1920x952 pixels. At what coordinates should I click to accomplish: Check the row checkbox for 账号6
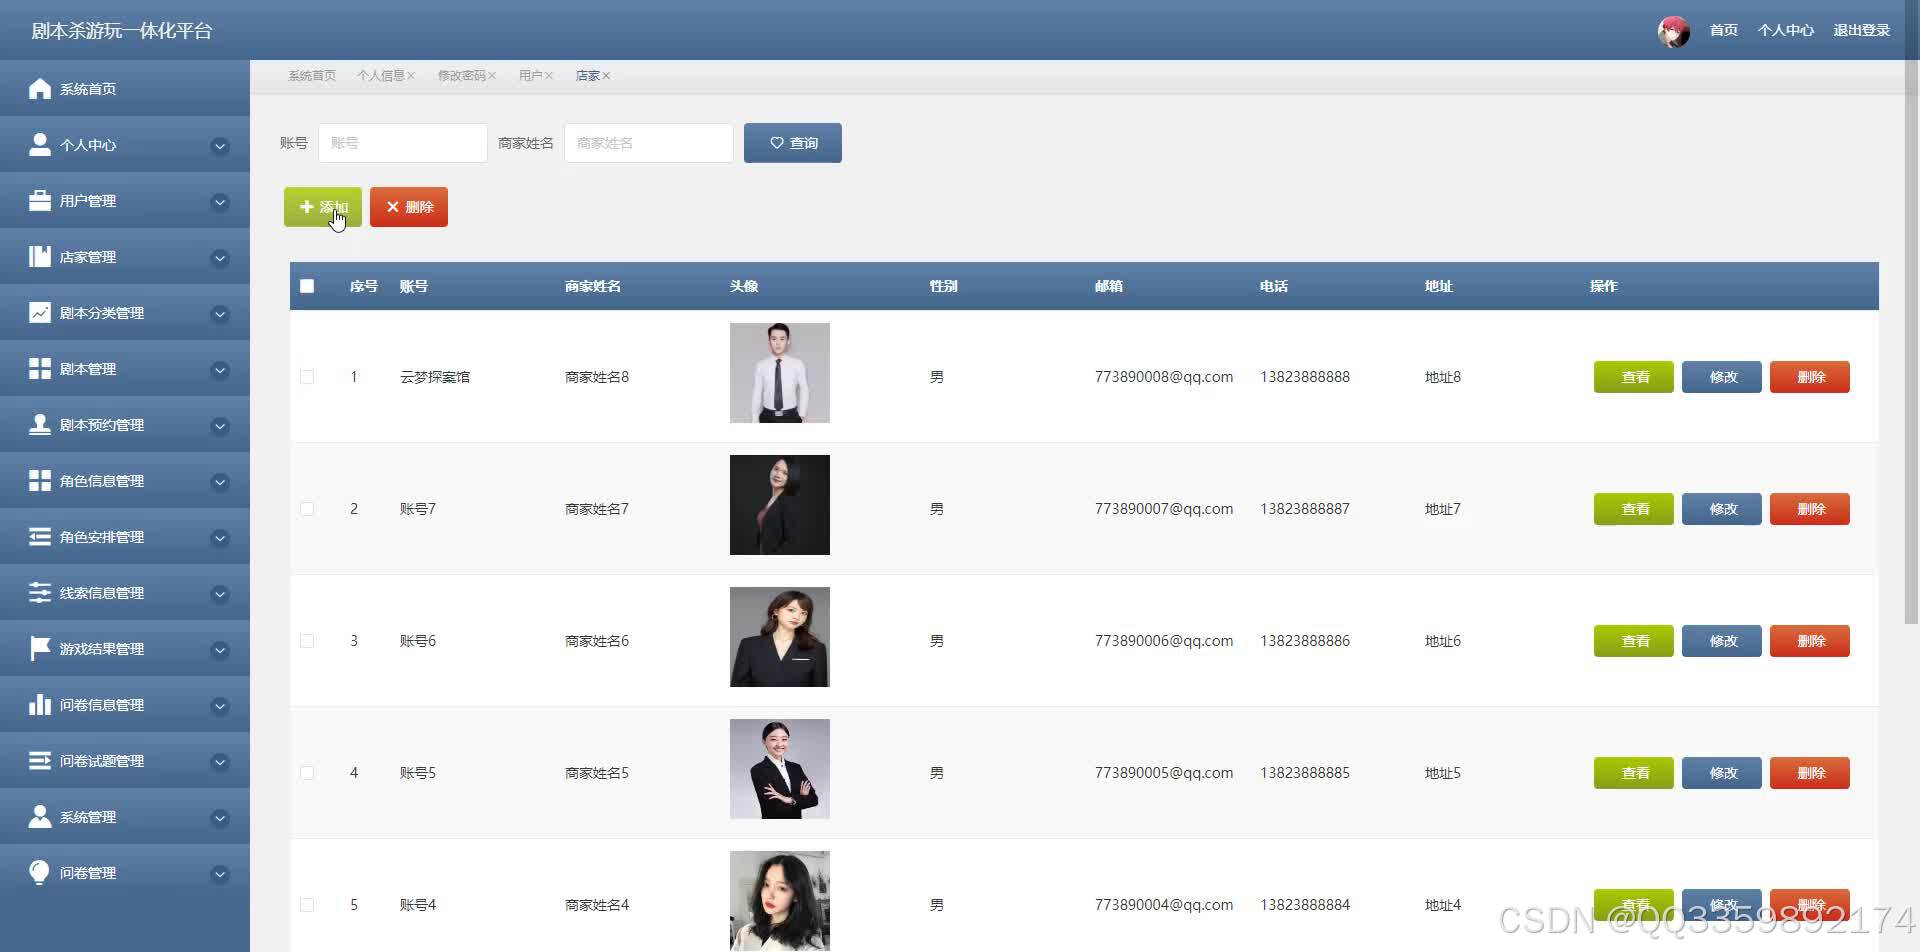[x=307, y=641]
